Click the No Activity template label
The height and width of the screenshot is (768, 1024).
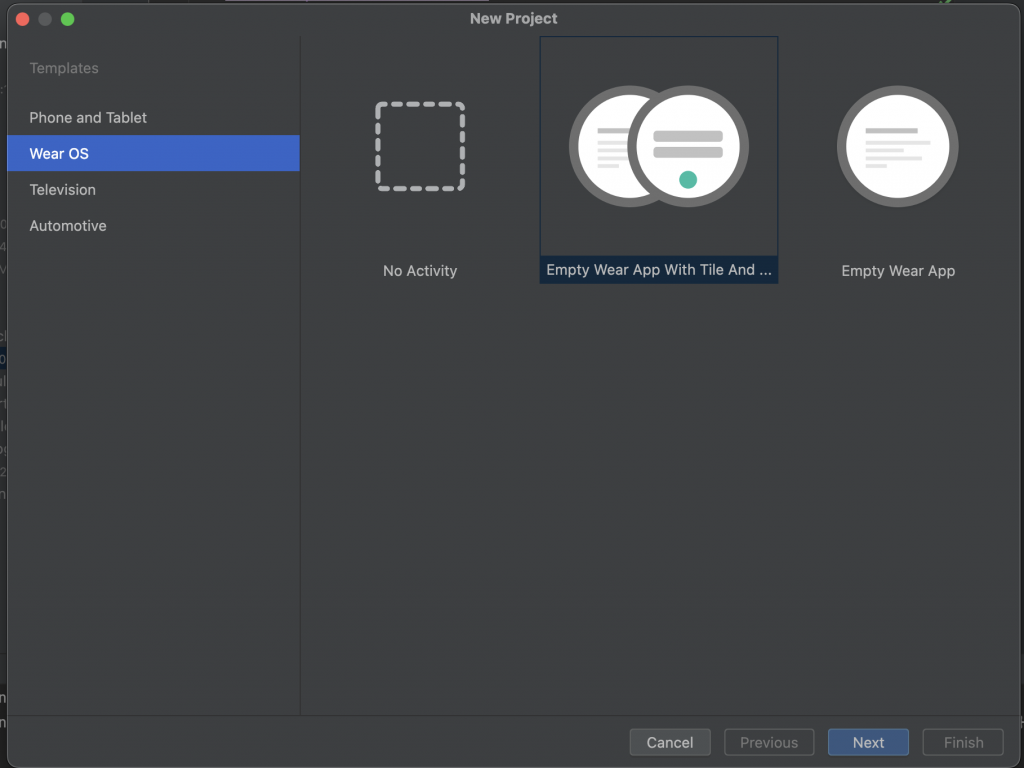tap(420, 270)
